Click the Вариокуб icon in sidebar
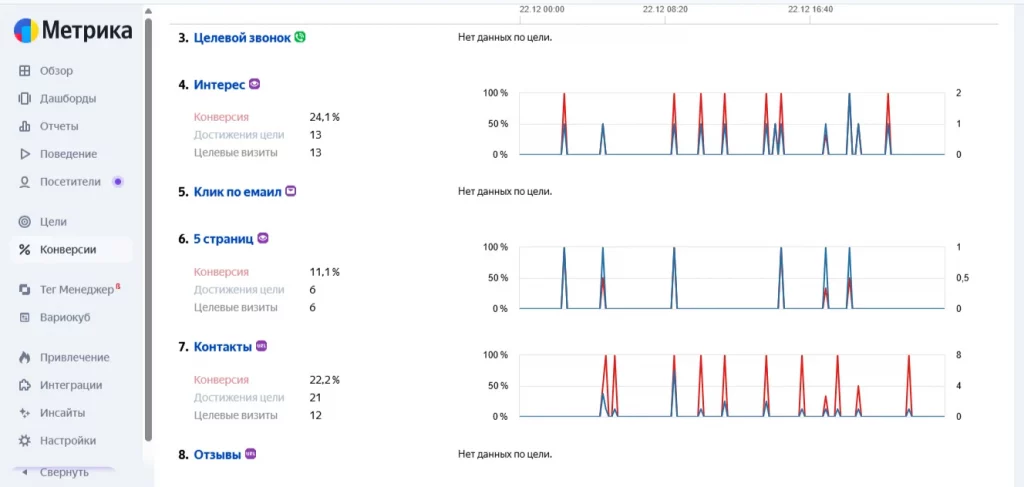The image size is (1024, 487). tap(25, 318)
